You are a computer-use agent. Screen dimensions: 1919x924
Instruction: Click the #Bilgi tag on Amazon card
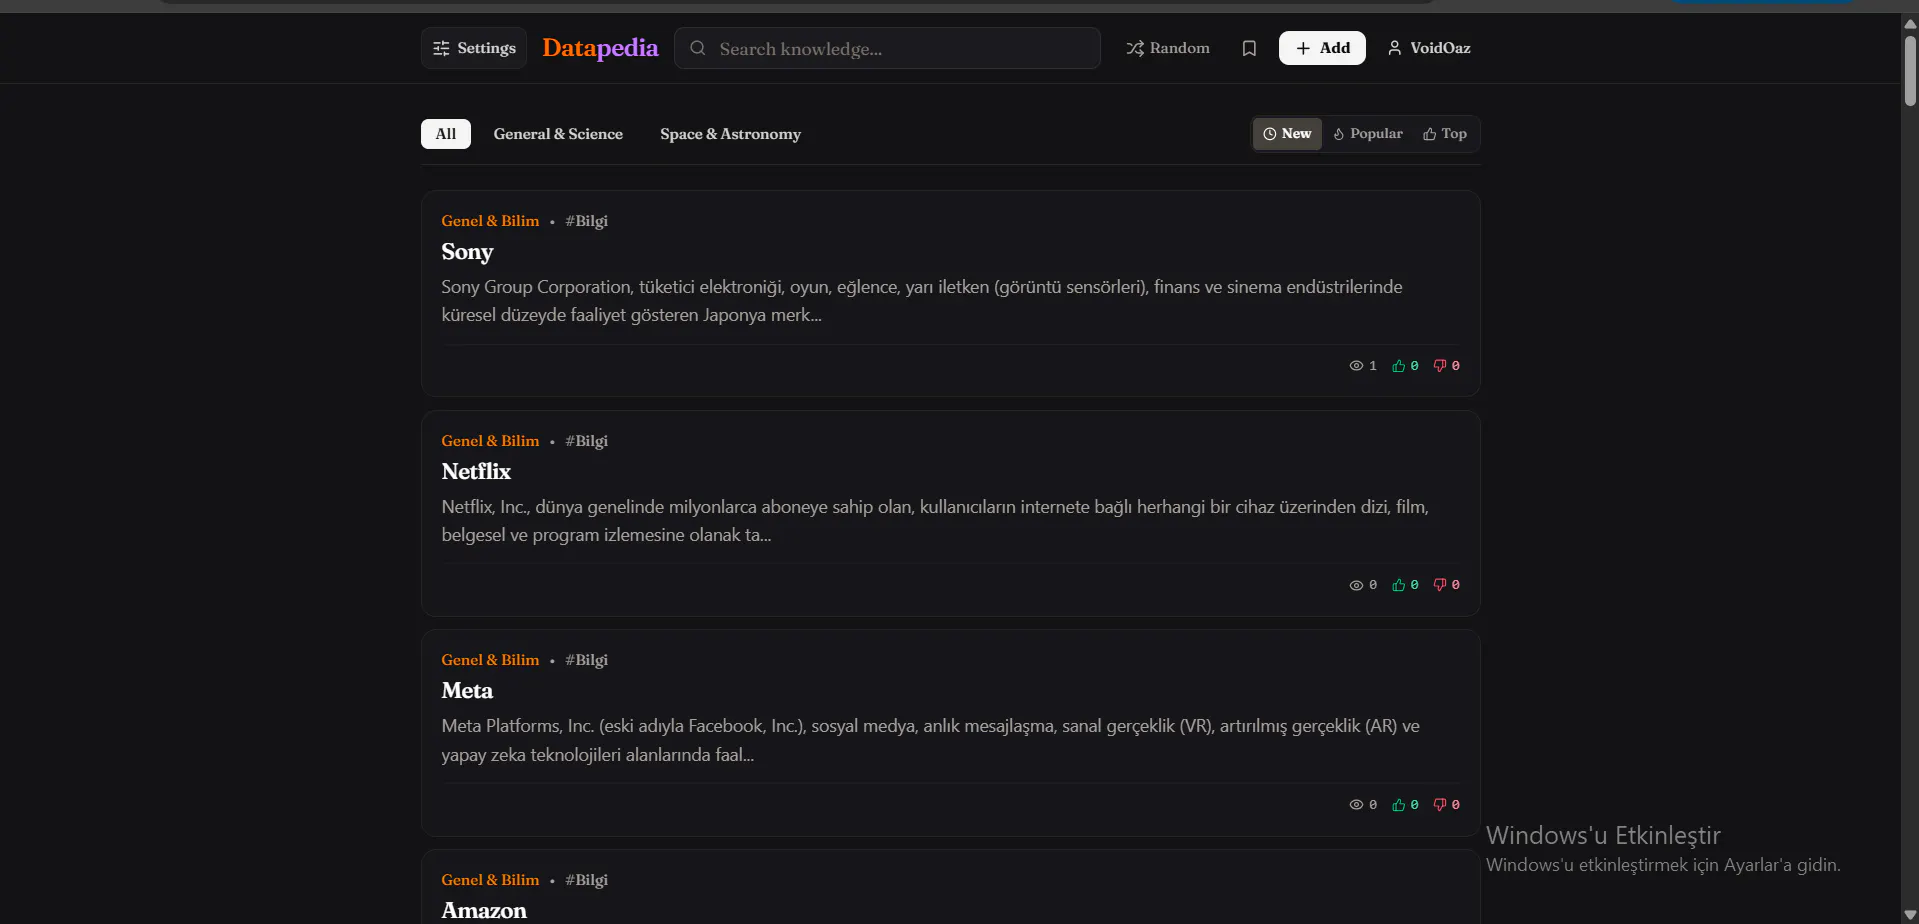point(586,880)
